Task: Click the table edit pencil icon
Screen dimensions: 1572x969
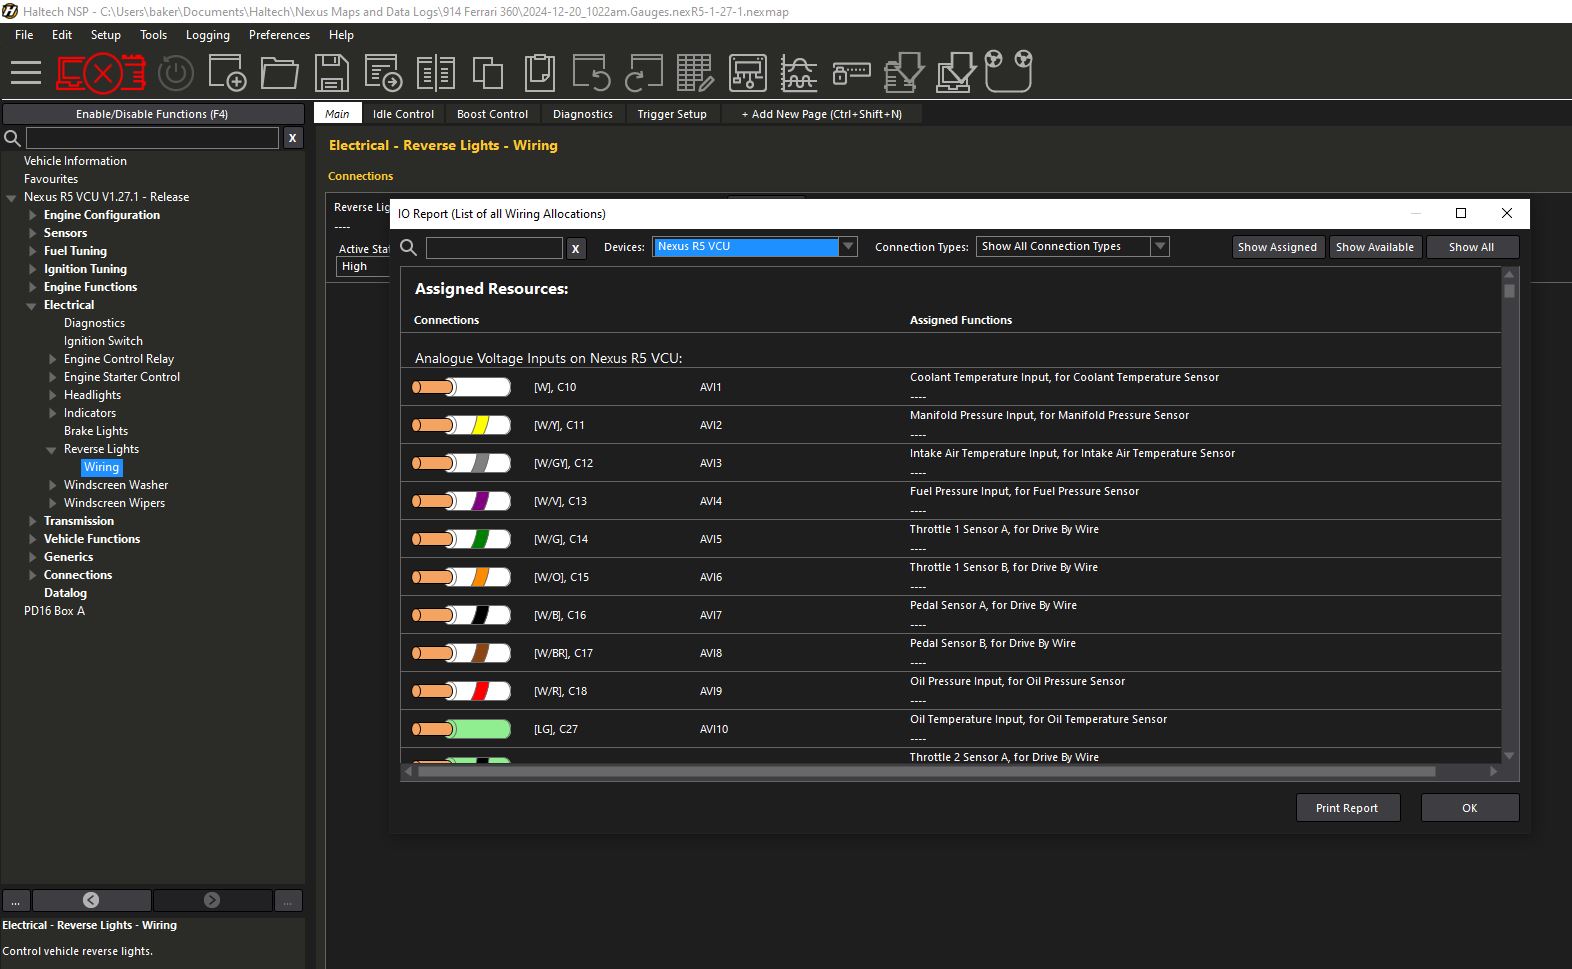Action: [695, 73]
